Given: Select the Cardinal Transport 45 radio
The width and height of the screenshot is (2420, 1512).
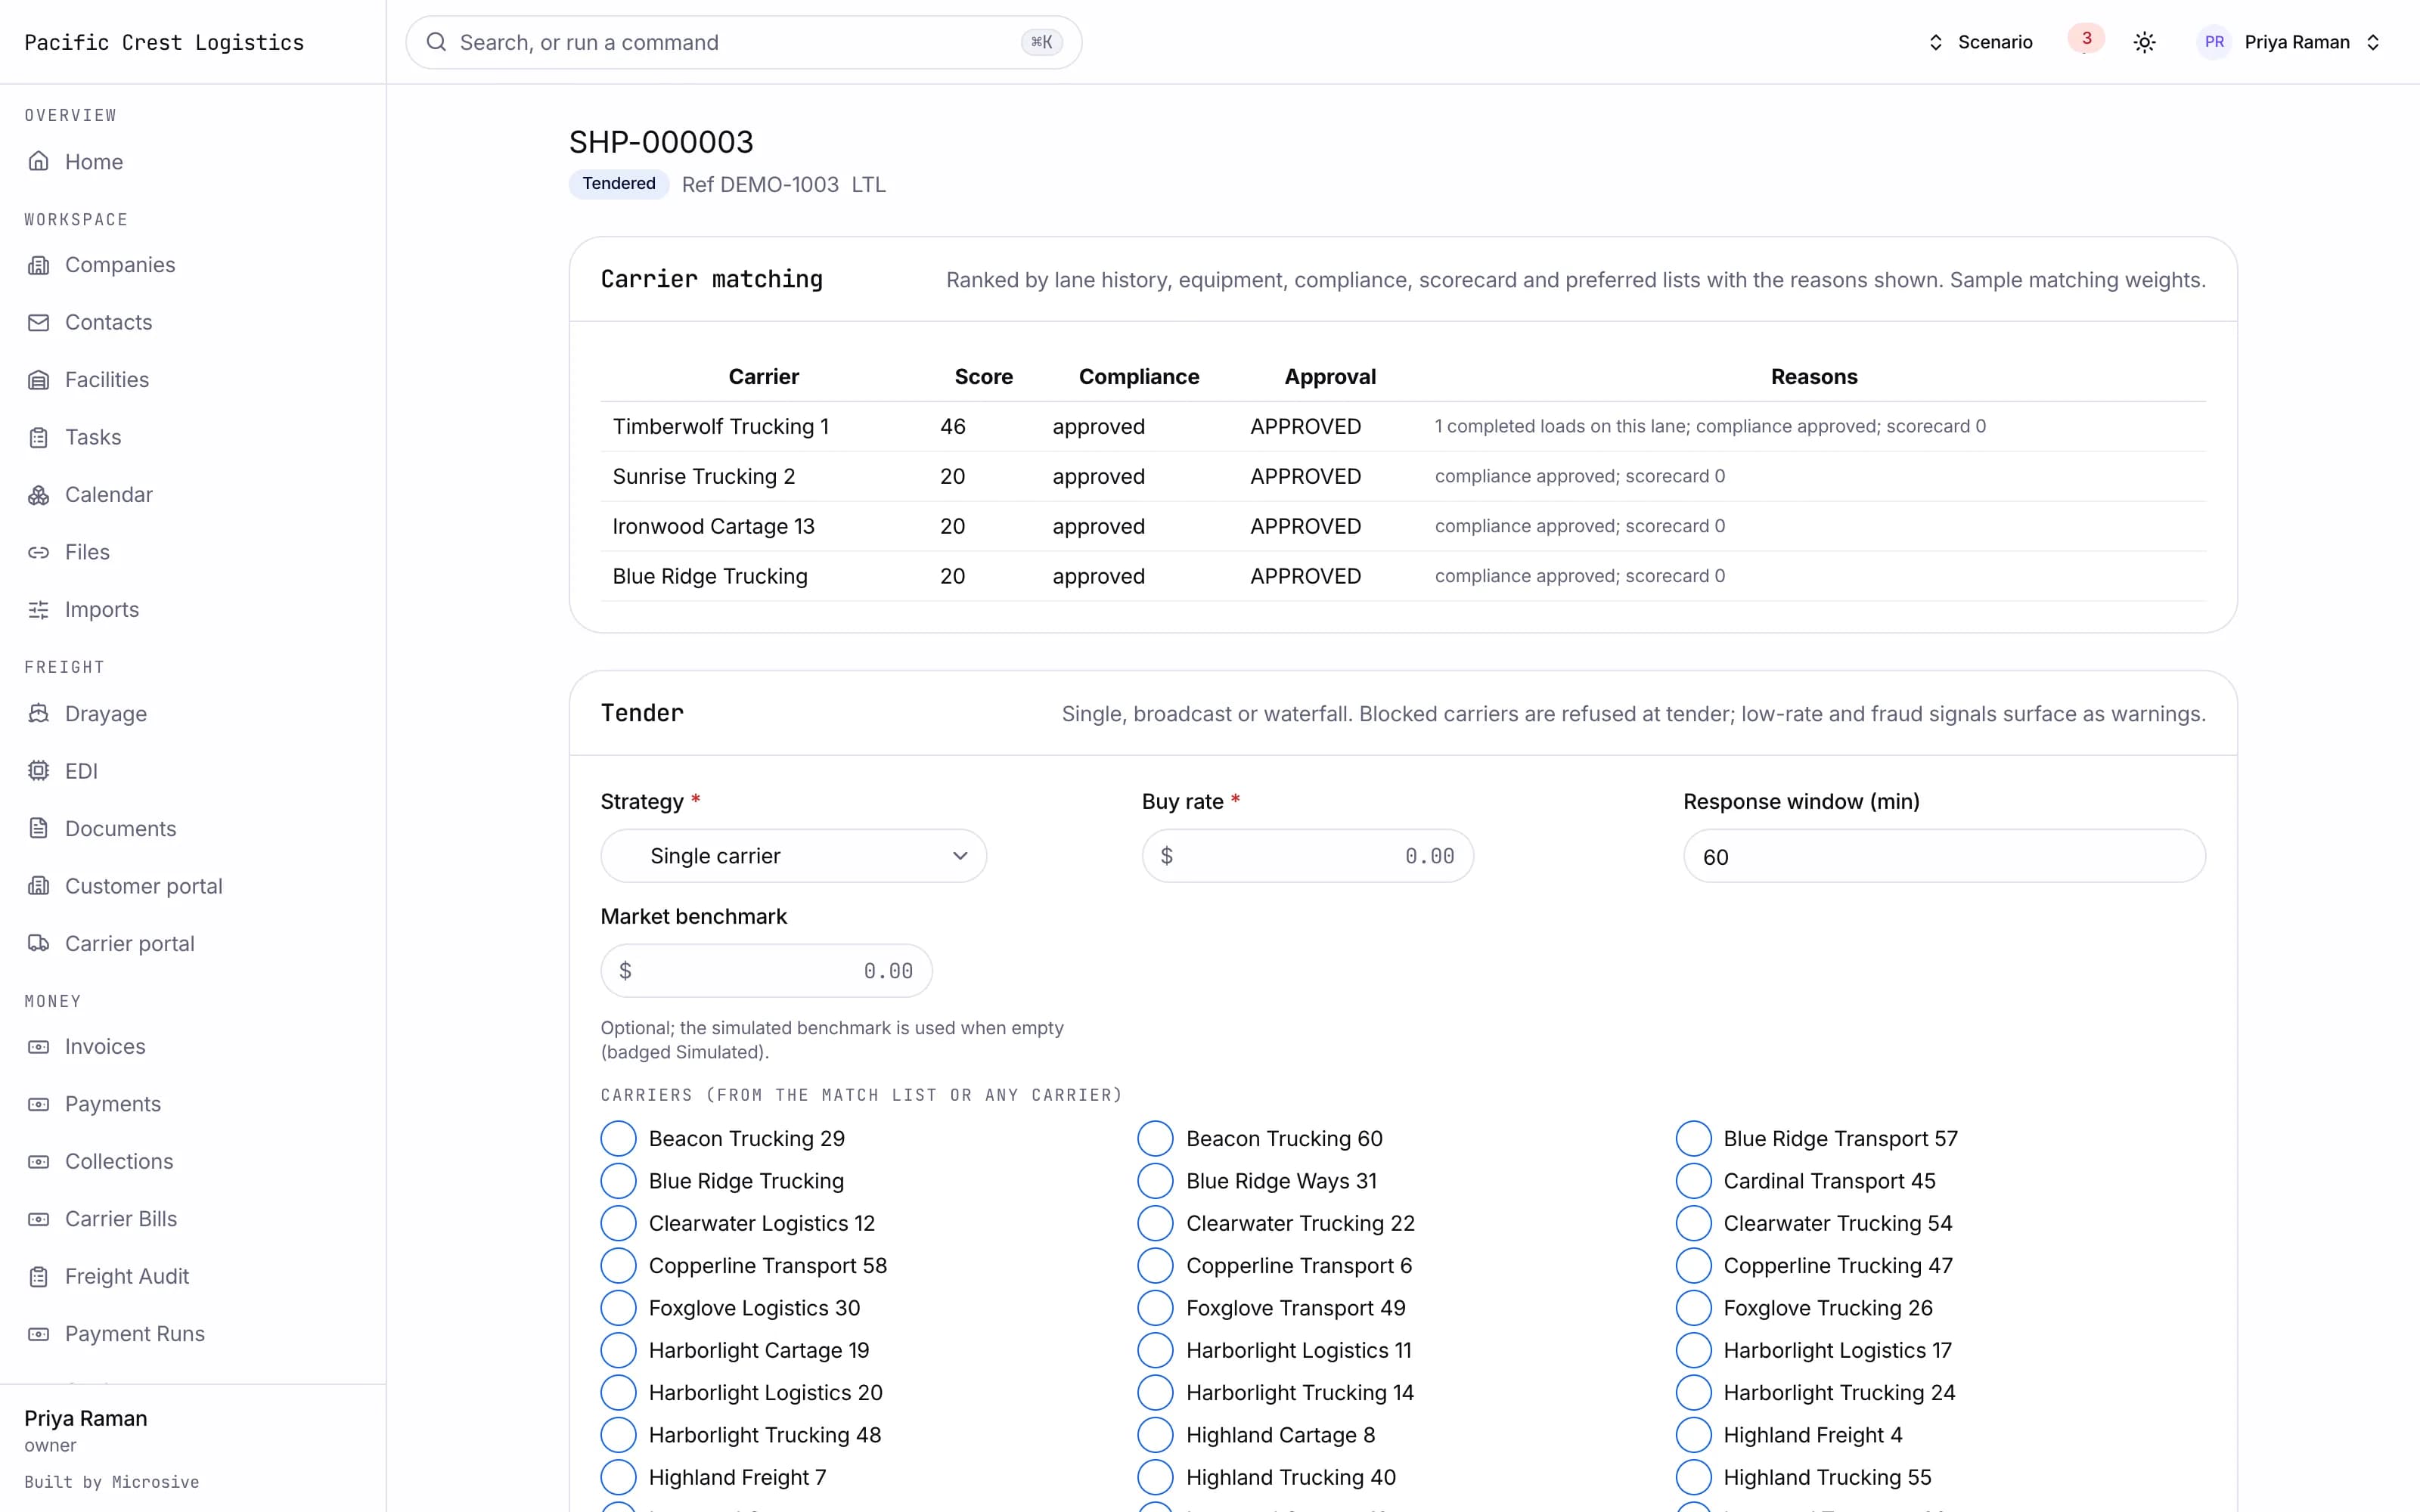Looking at the screenshot, I should (1693, 1181).
